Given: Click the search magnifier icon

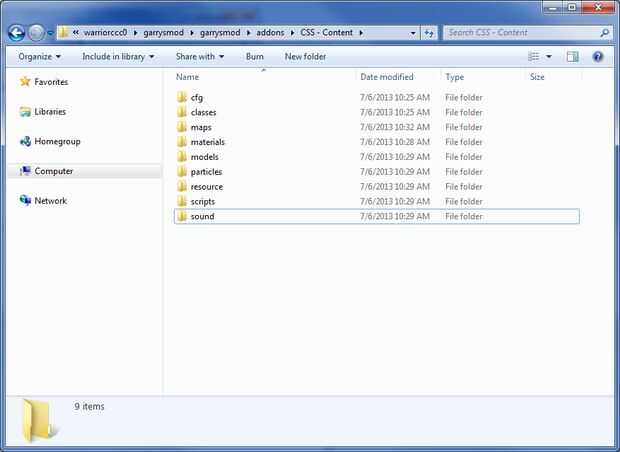Looking at the screenshot, I should point(604,33).
